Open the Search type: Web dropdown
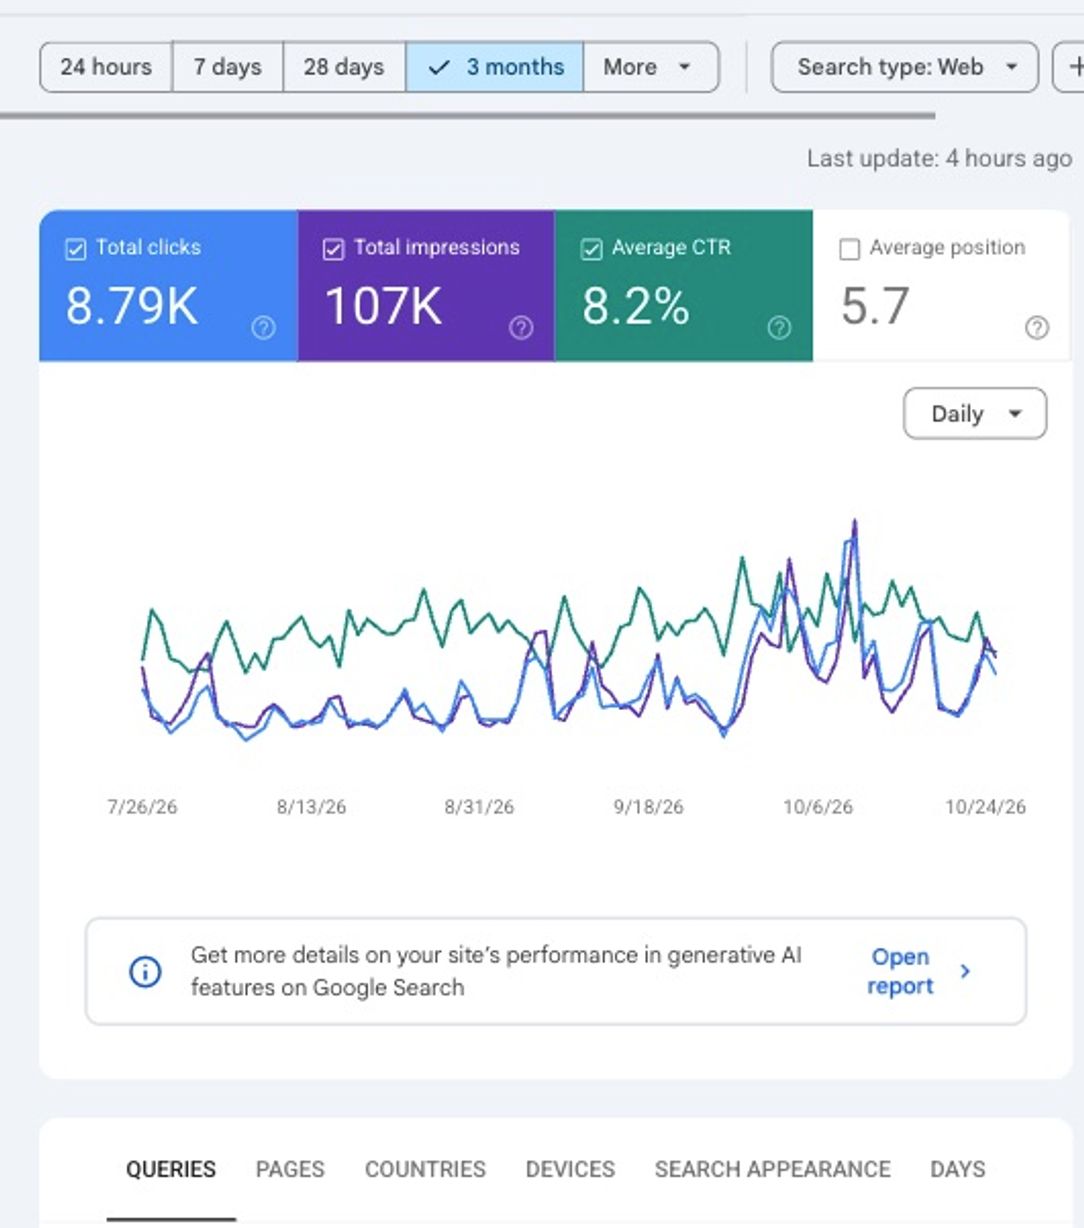Viewport: 1084px width, 1228px height. tap(905, 67)
